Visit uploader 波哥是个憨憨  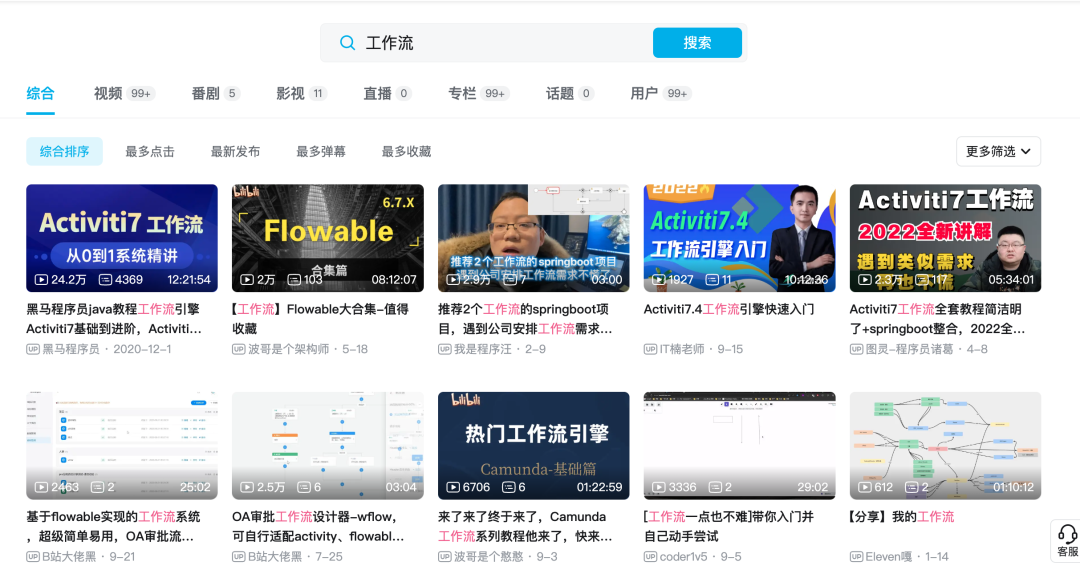click(488, 556)
